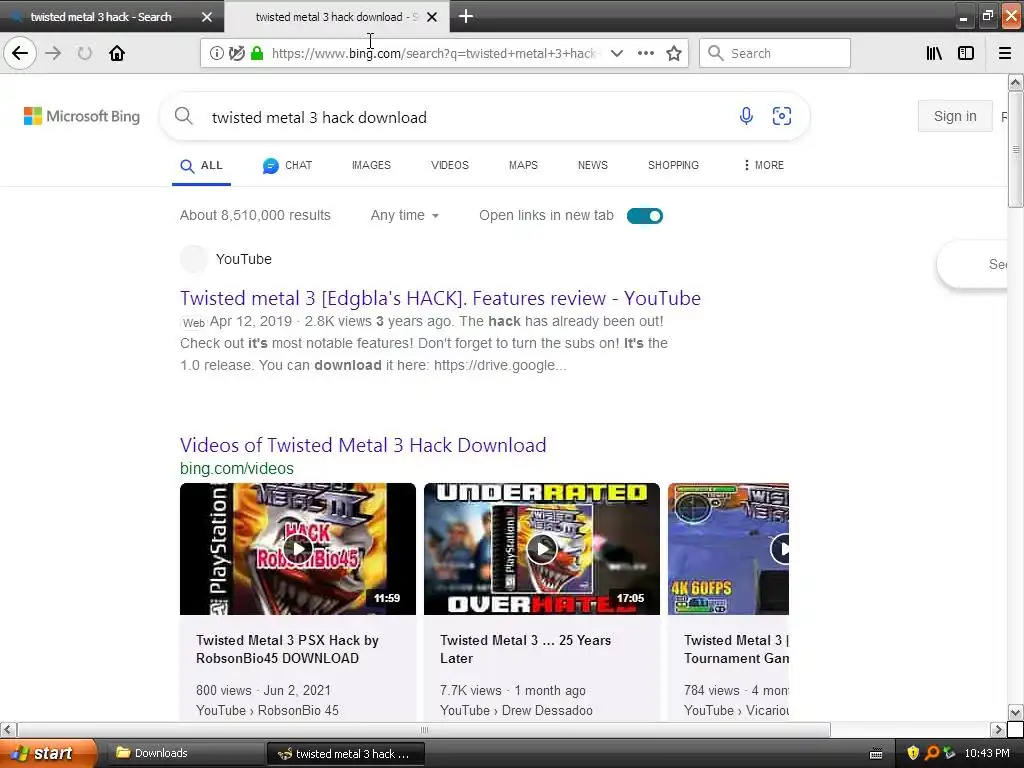
Task: Click the URL address bar text
Action: coord(436,54)
